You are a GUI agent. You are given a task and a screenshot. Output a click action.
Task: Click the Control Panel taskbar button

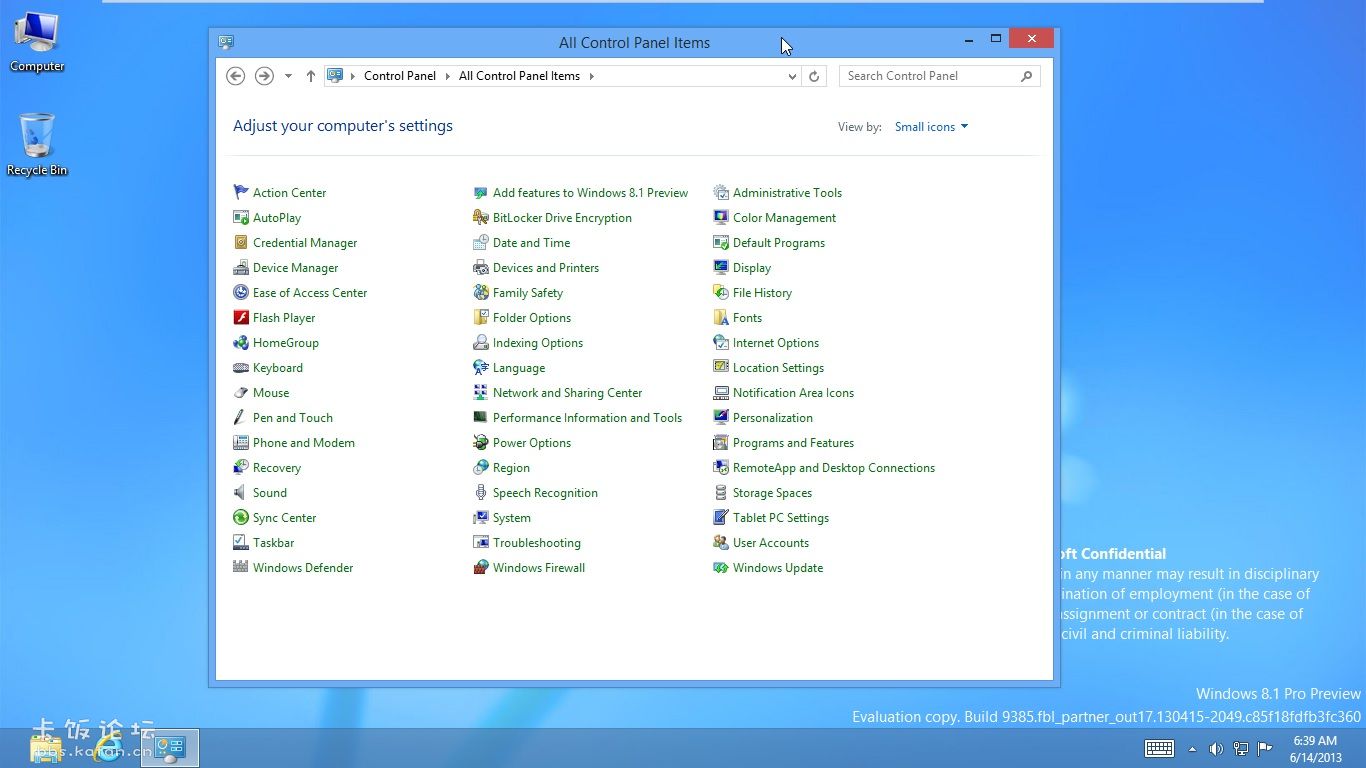click(x=170, y=748)
